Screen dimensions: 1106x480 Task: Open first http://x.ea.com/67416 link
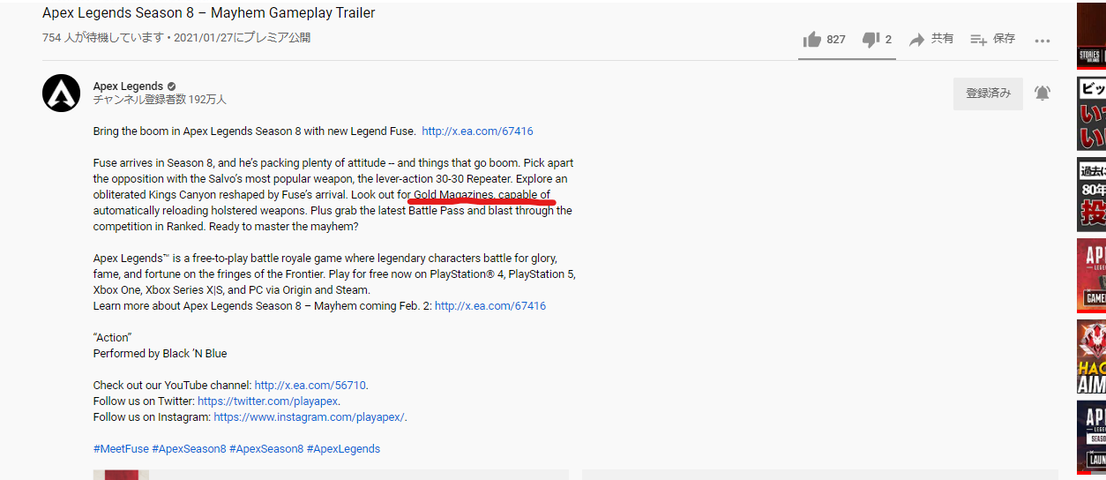click(x=477, y=131)
